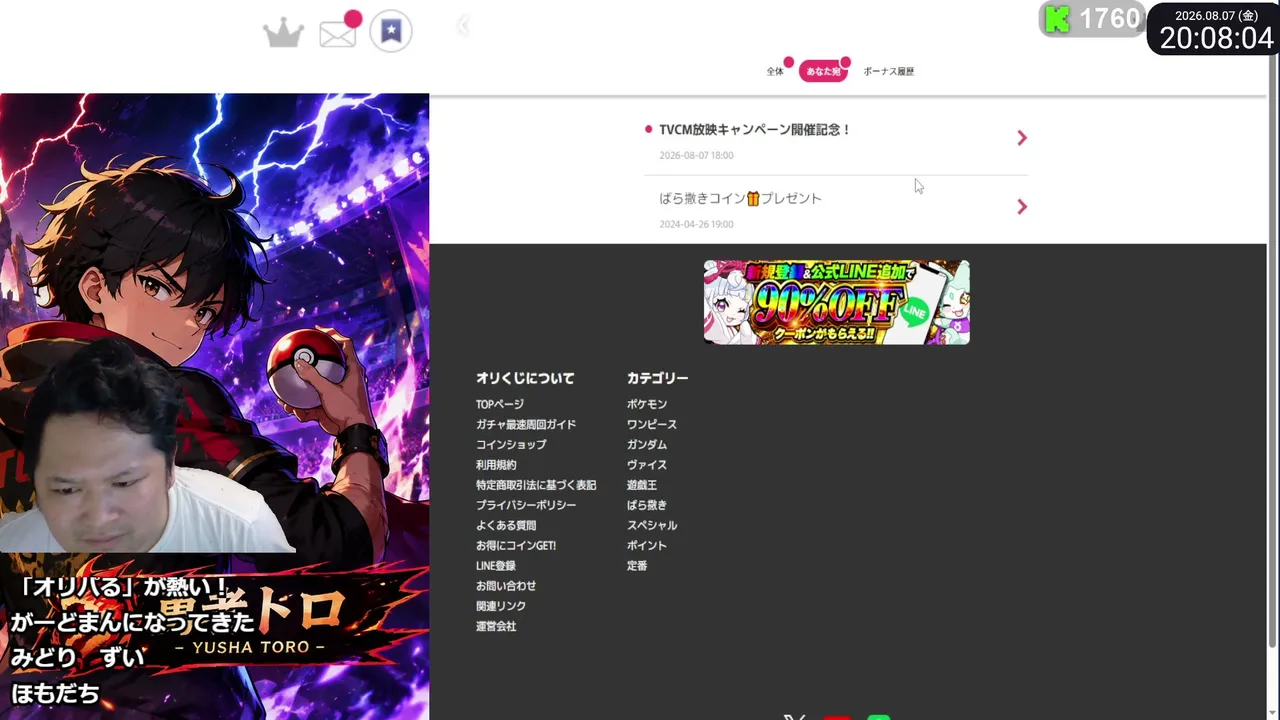
Task: Open the コインショップ link
Action: tap(511, 444)
